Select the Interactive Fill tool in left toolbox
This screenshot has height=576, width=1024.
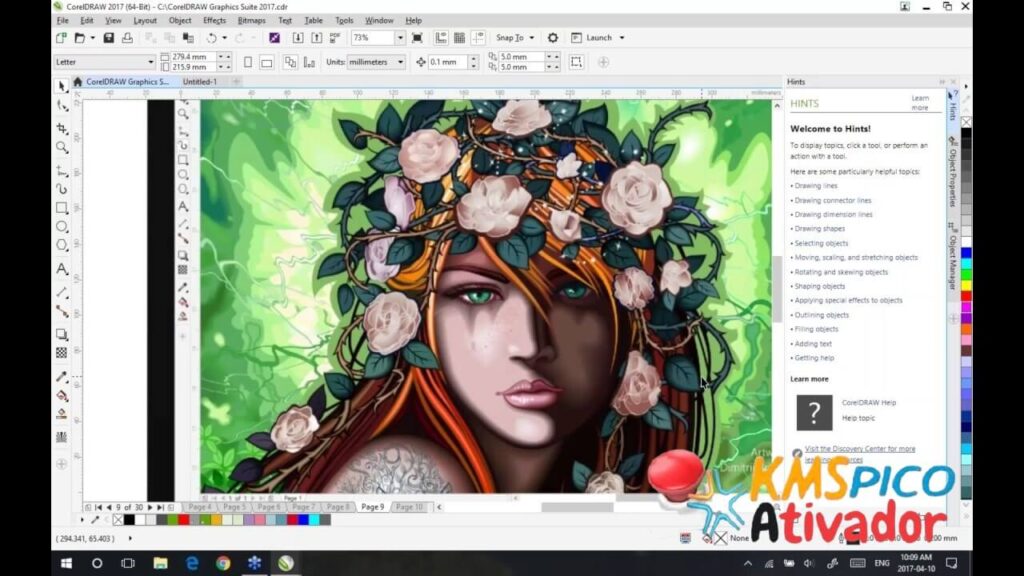(61, 395)
